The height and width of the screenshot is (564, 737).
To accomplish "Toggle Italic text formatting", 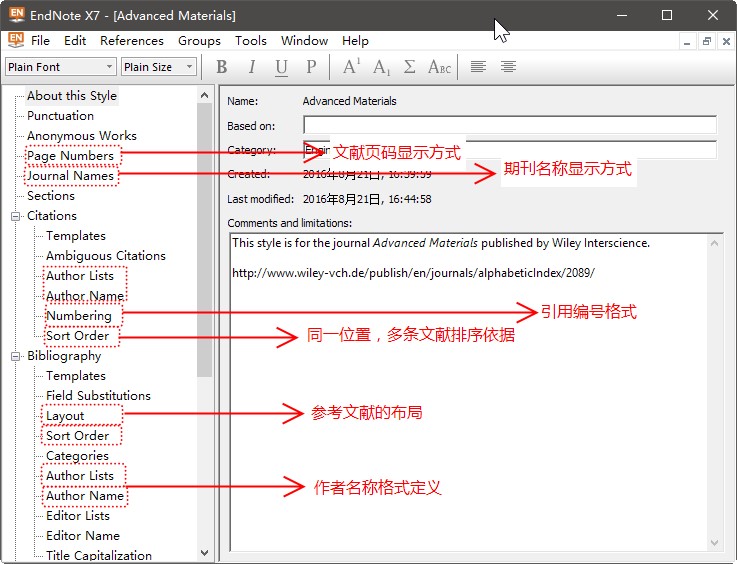I will tap(252, 67).
